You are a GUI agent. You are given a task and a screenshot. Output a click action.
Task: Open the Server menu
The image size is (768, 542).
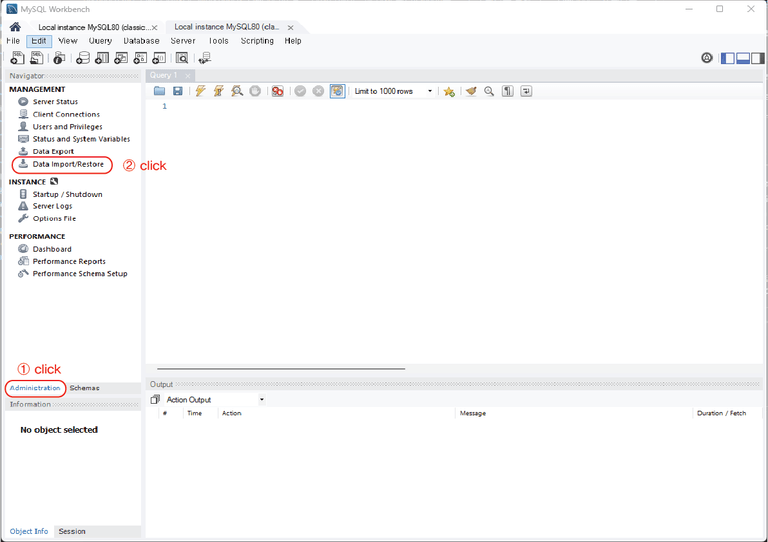183,41
